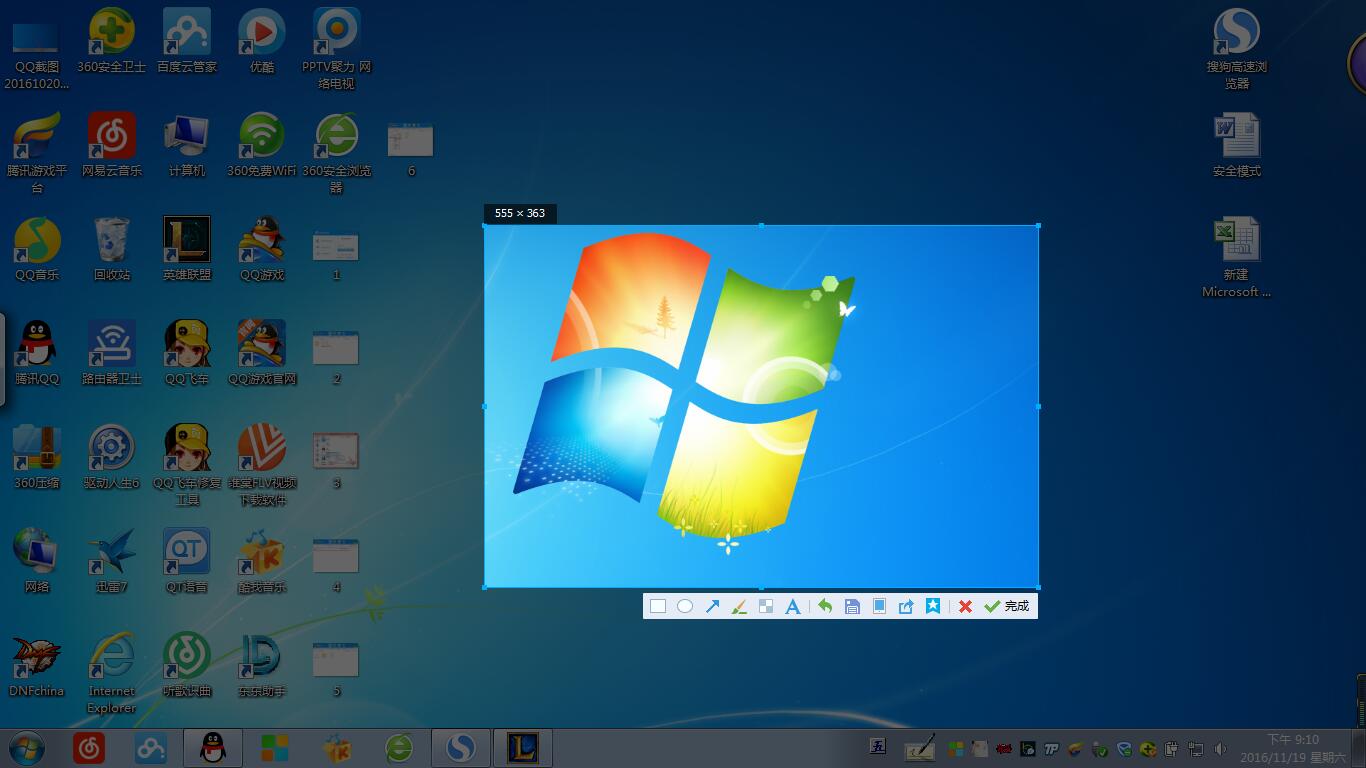Launch 酷我音乐 from the desktop

pyautogui.click(x=262, y=561)
